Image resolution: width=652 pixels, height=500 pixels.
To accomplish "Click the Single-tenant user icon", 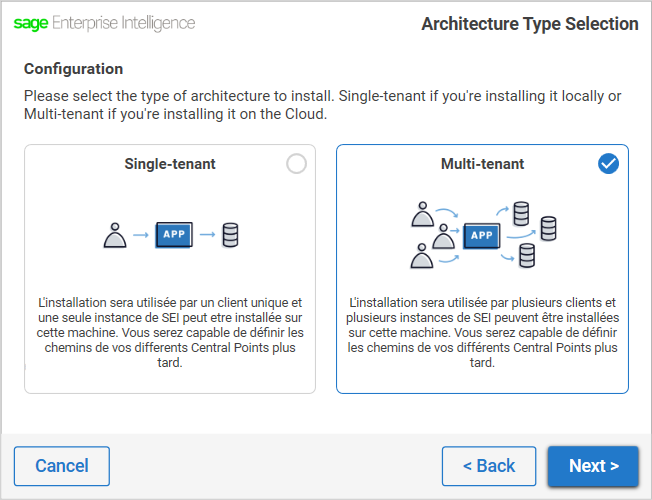I will tap(116, 236).
